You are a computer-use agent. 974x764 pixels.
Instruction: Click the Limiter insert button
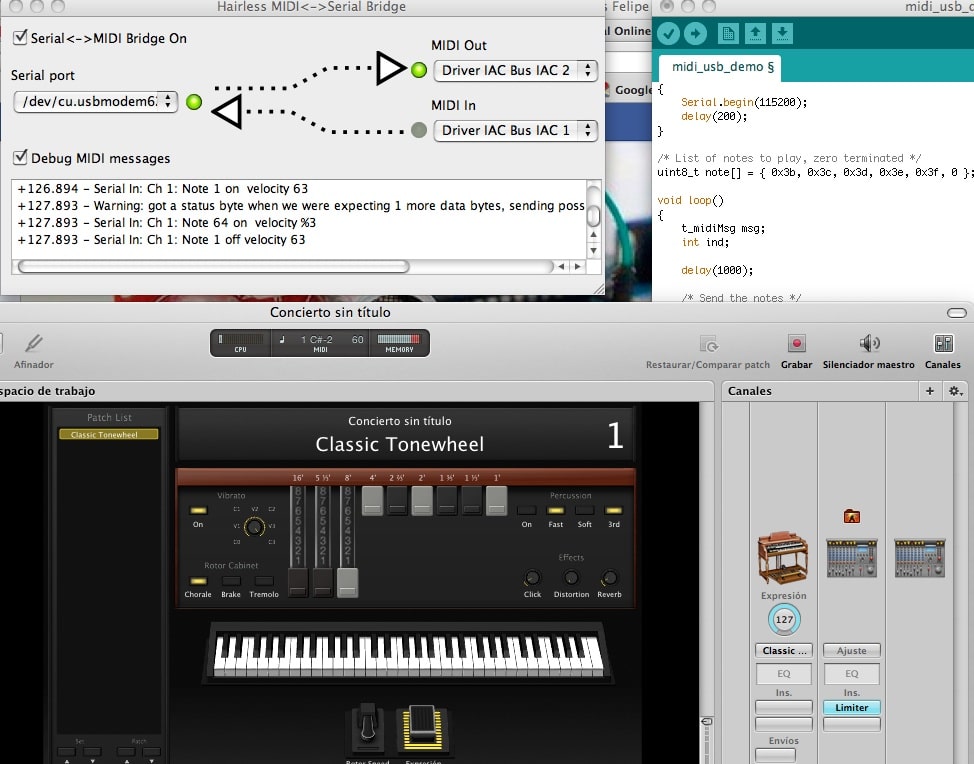point(852,707)
